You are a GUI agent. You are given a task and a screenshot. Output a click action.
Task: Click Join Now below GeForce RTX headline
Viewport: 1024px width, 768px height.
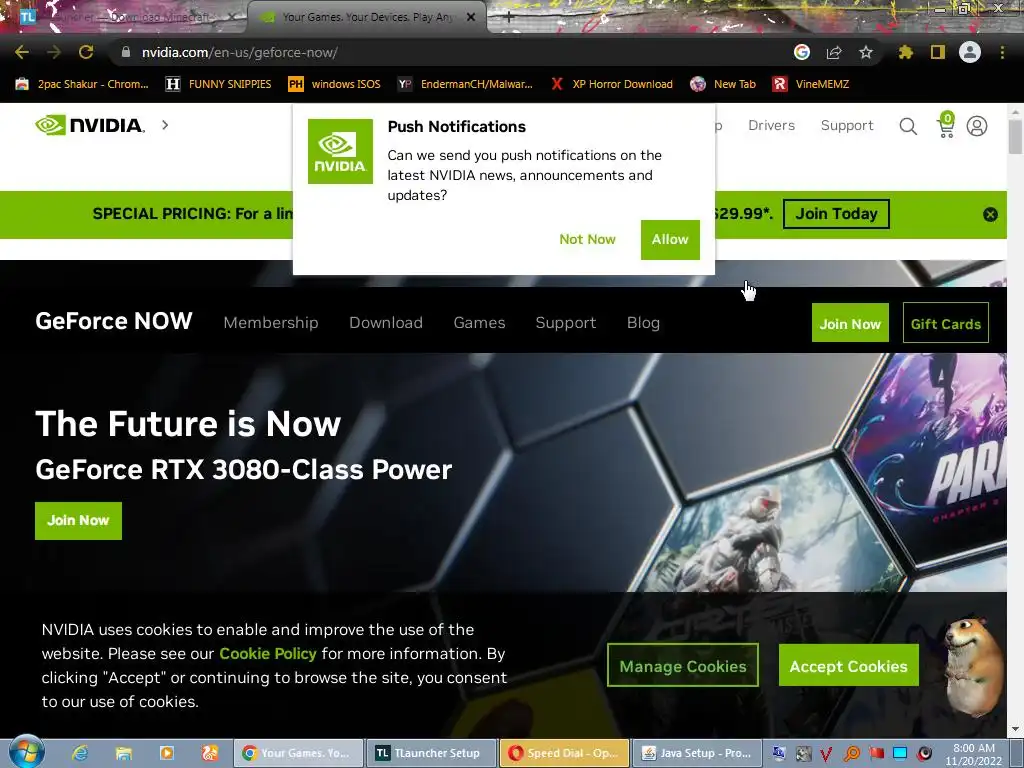click(78, 520)
